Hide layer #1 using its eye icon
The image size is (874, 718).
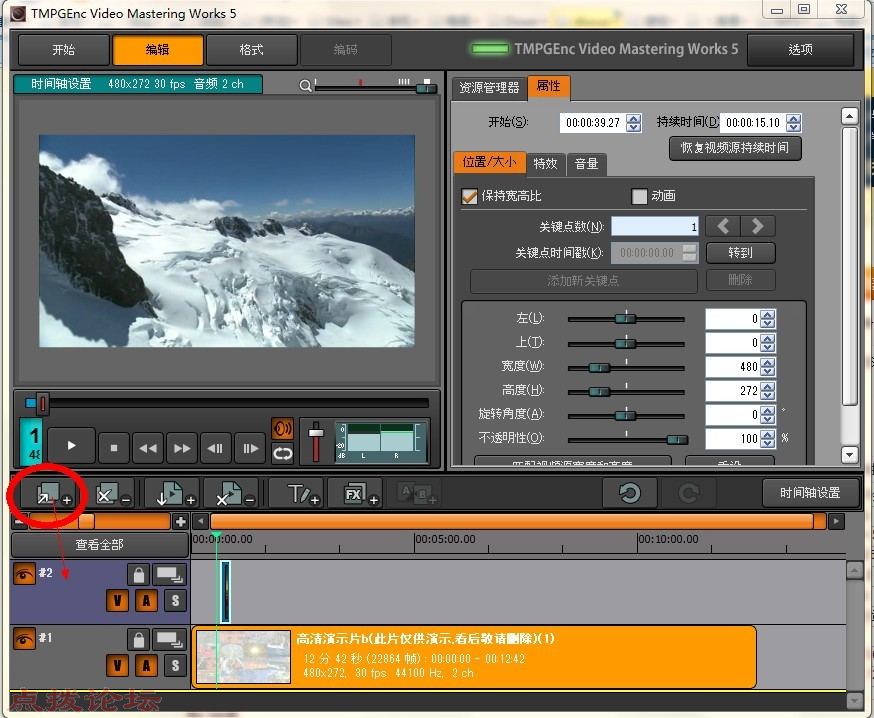tap(24, 637)
